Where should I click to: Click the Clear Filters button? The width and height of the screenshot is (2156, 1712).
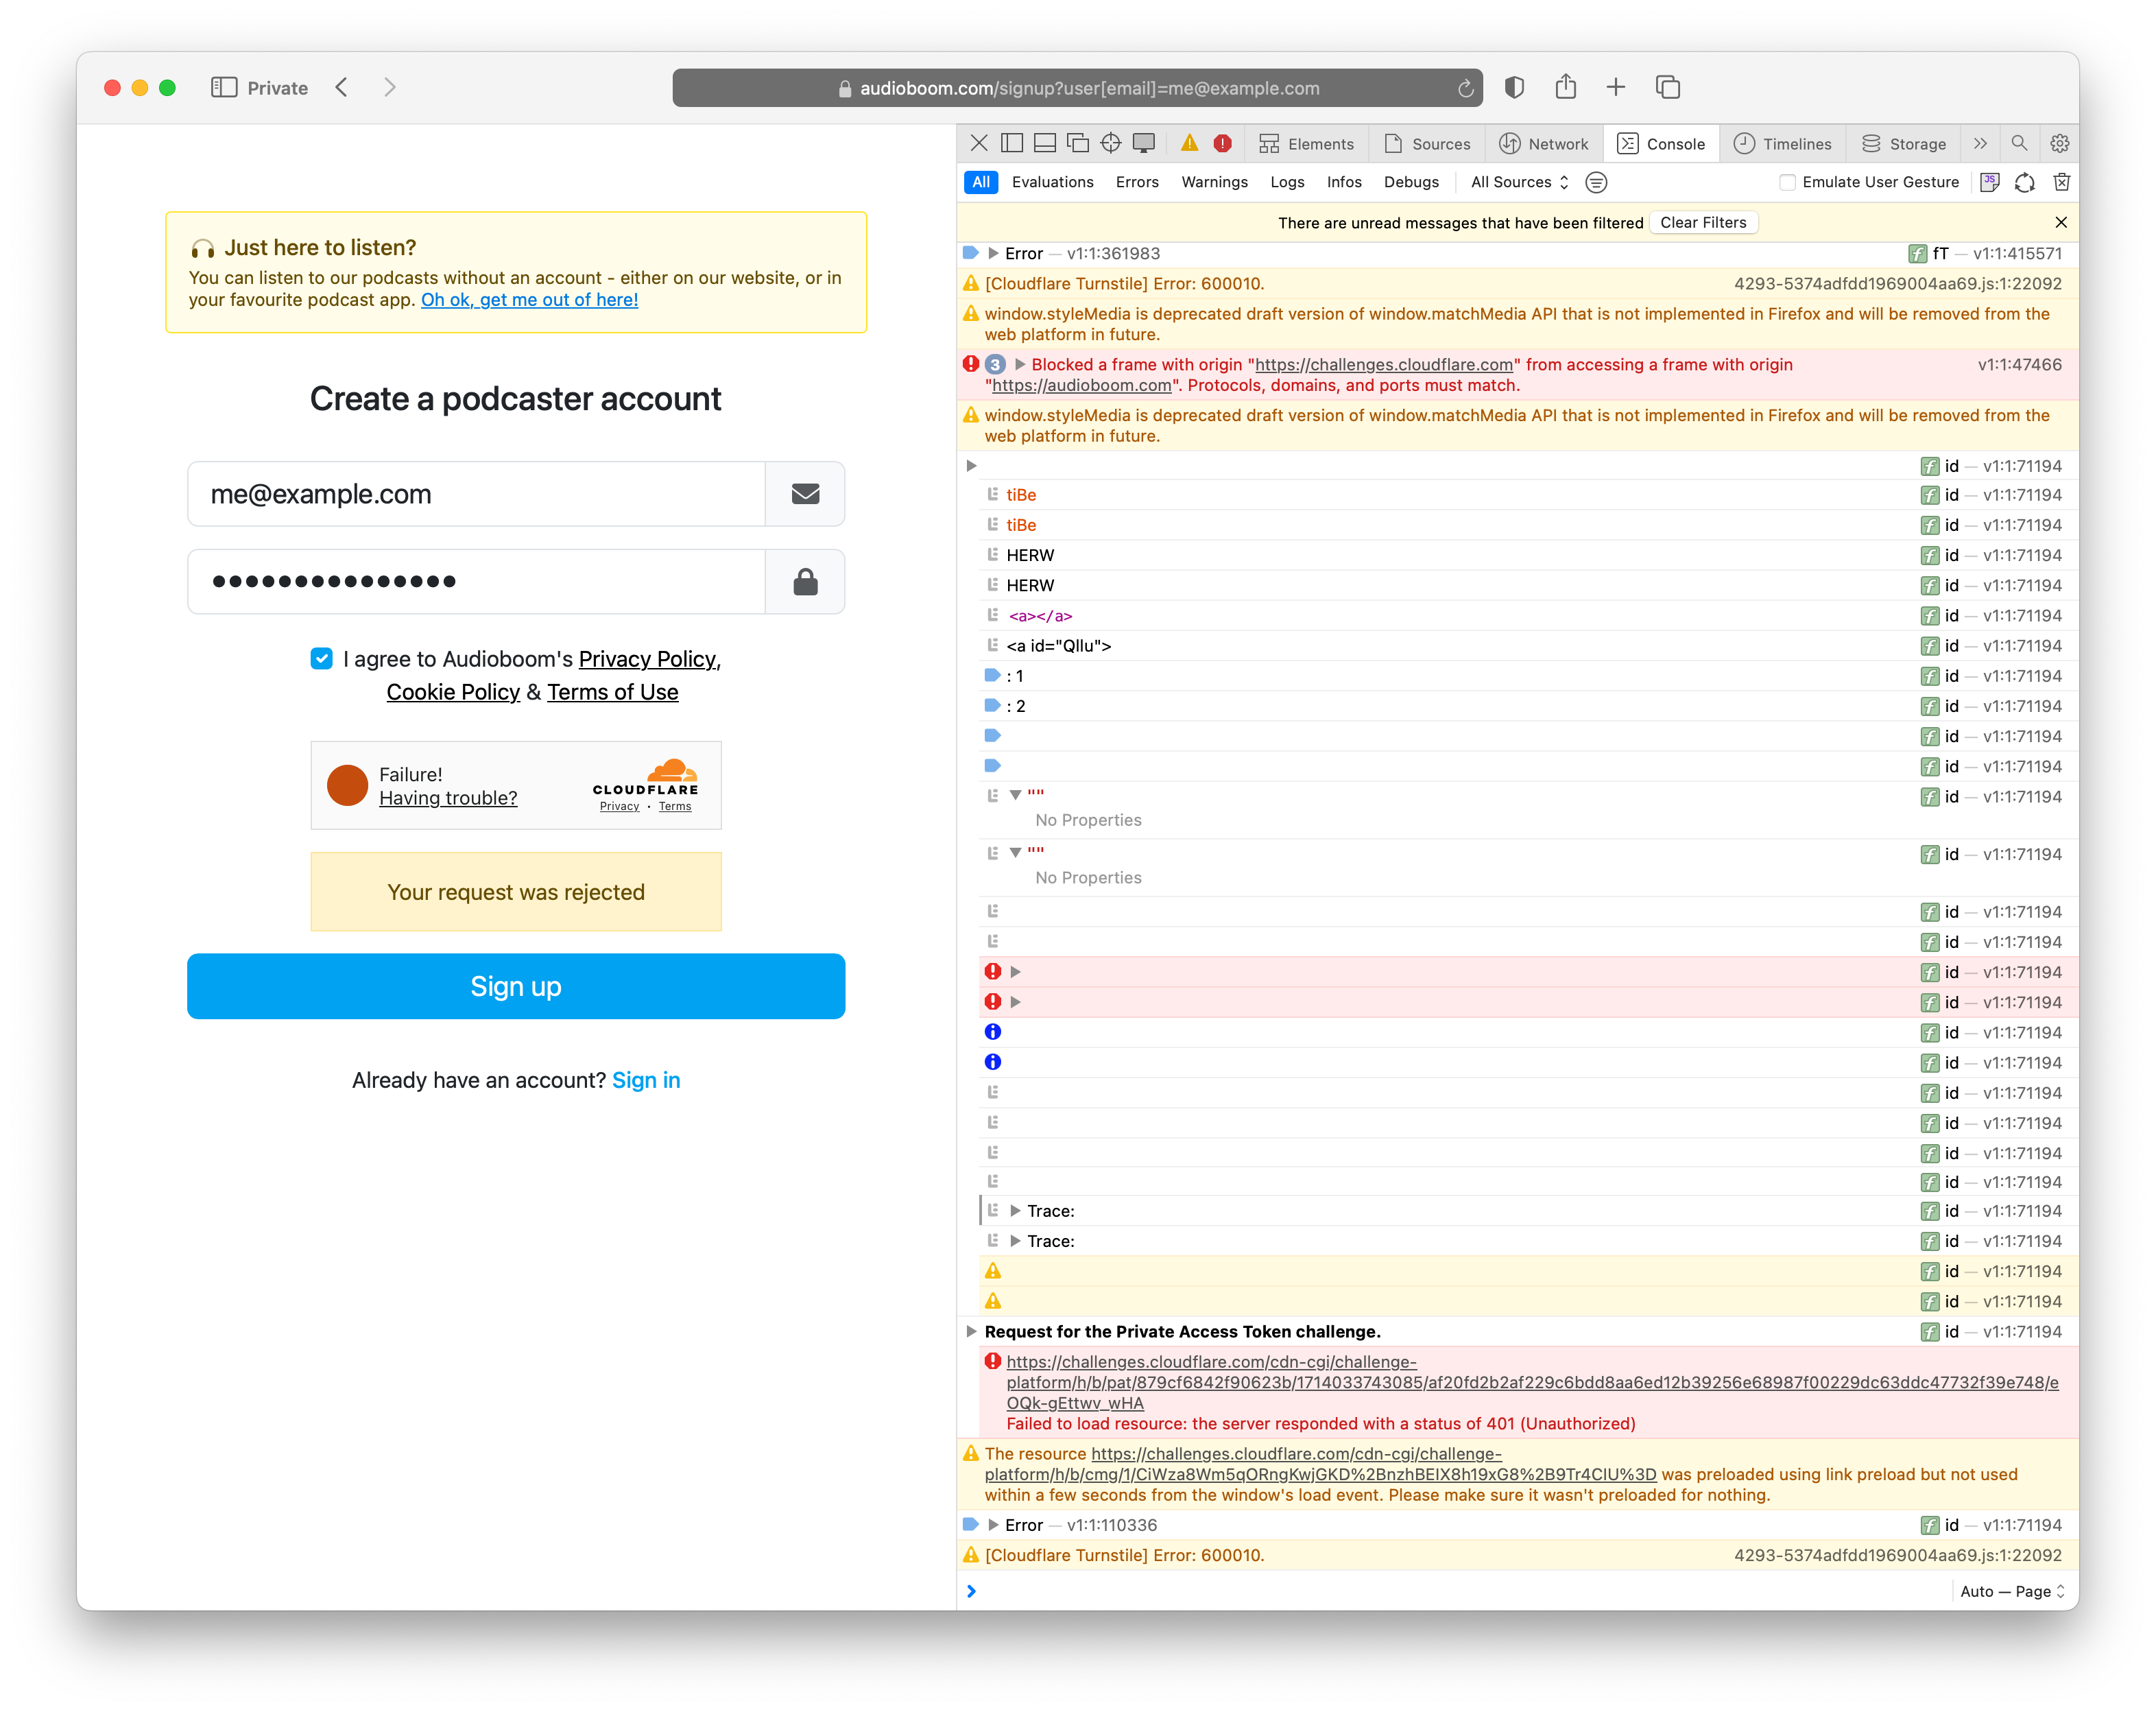pyautogui.click(x=1703, y=222)
